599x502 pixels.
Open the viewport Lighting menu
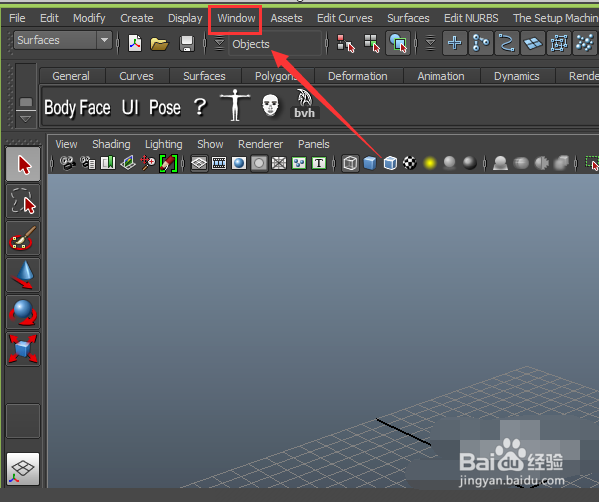pos(164,144)
